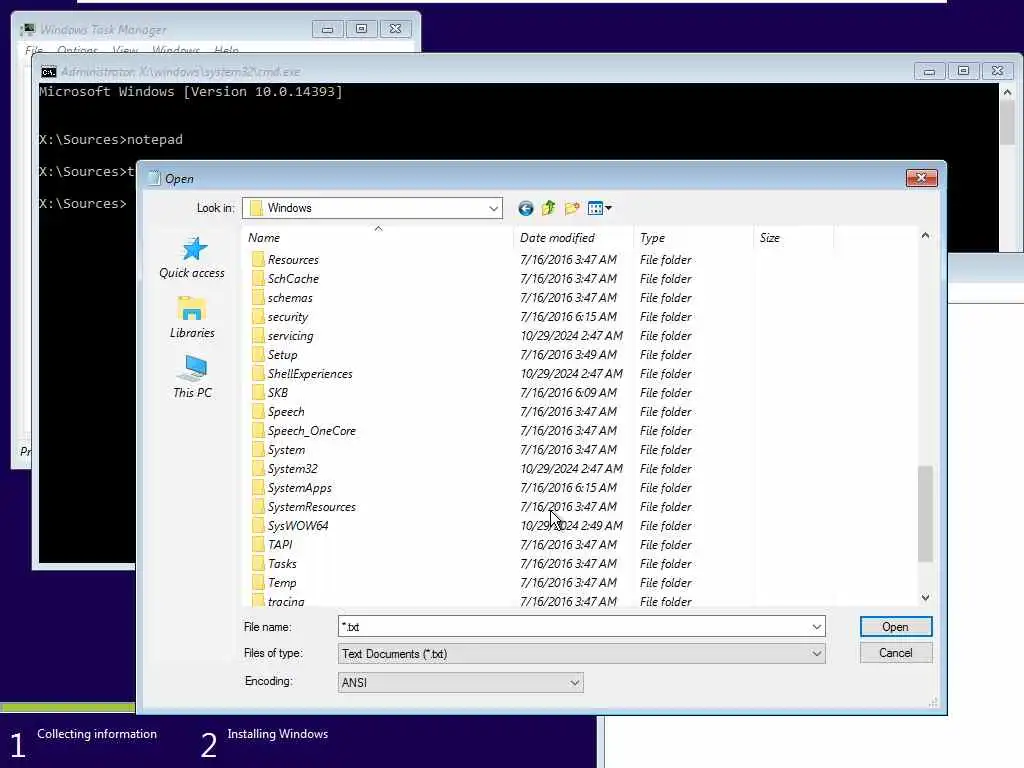This screenshot has width=1024, height=768.
Task: Open Options menu in Task Manager
Action: click(x=77, y=50)
